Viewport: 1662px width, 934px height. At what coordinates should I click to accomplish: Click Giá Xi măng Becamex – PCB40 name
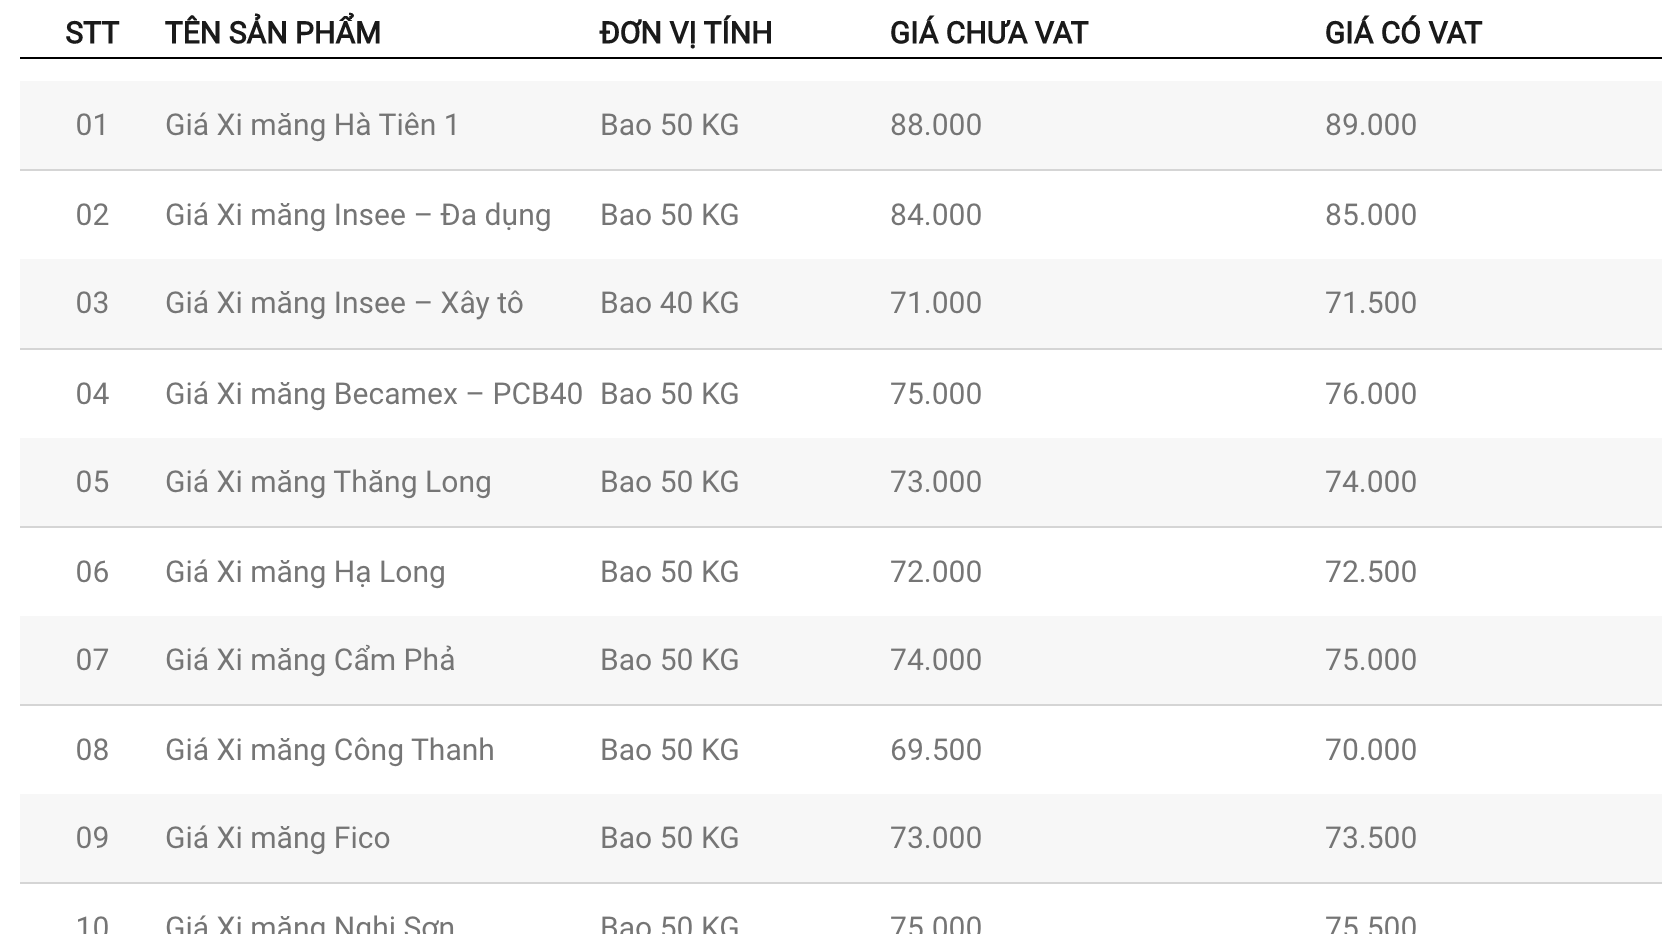click(374, 394)
